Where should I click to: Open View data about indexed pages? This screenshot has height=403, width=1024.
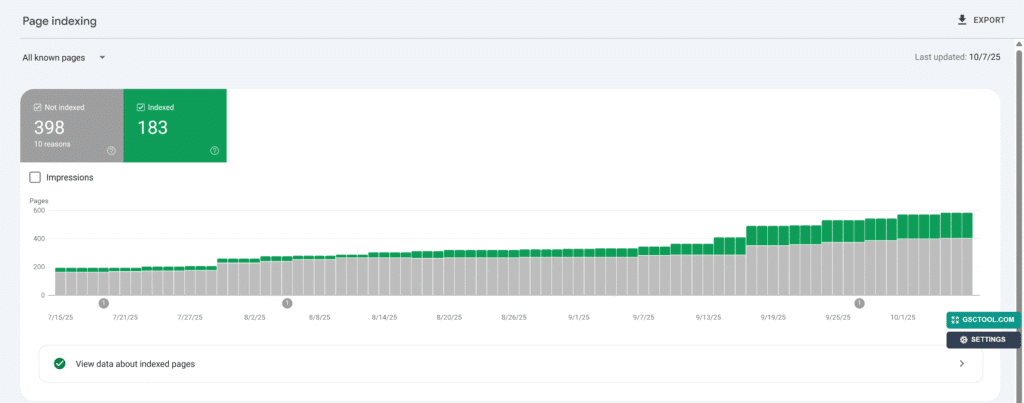point(135,364)
